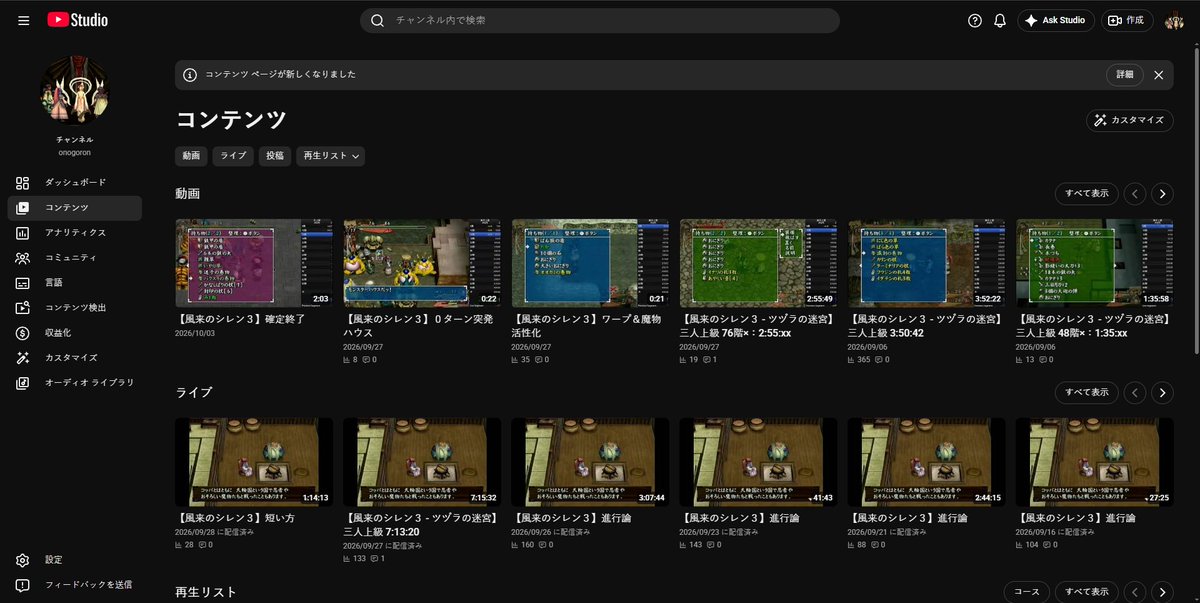Open the account avatar menu
The height and width of the screenshot is (603, 1200).
(1174, 20)
